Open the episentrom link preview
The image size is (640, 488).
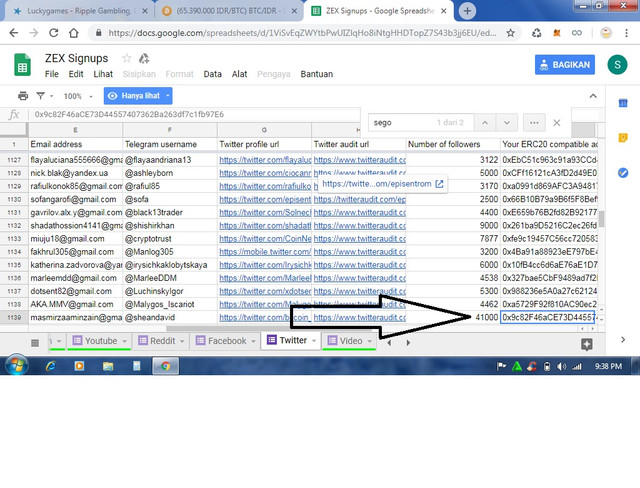[382, 184]
